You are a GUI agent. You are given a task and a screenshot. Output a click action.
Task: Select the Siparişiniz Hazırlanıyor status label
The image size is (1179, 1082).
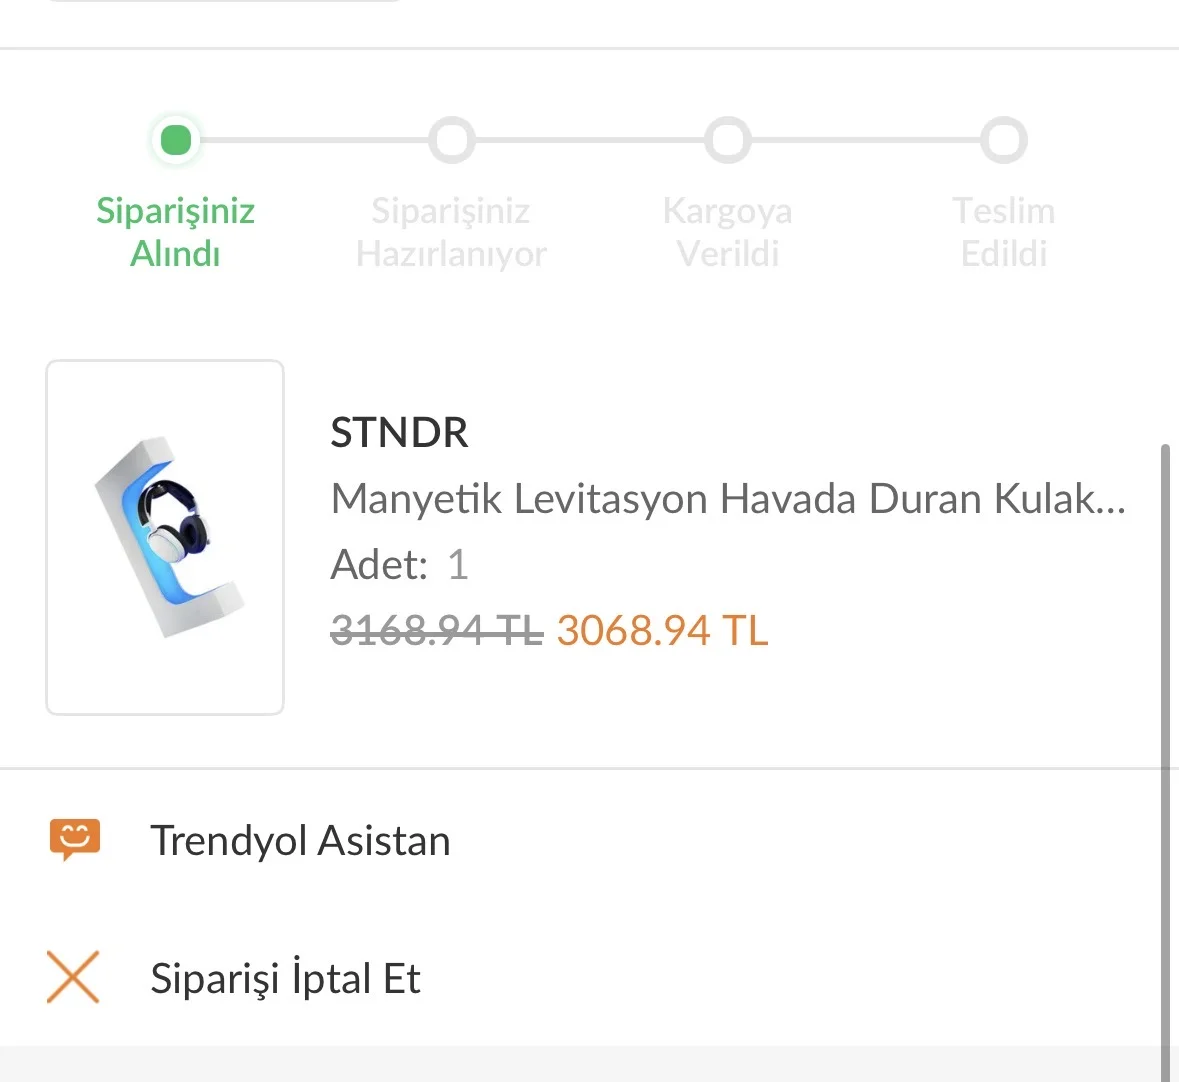point(451,232)
